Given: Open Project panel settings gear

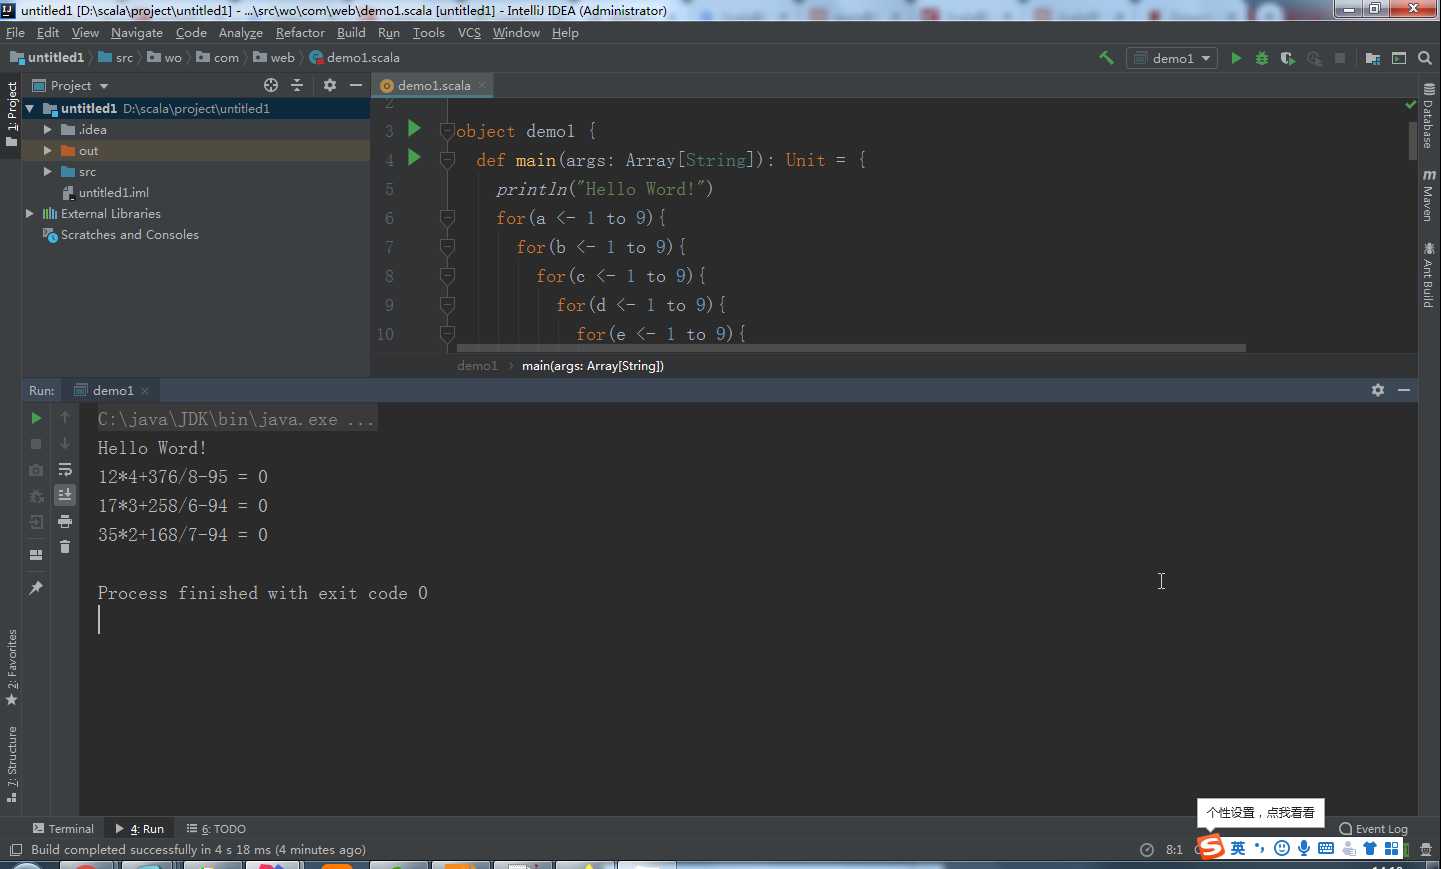Looking at the screenshot, I should click(330, 85).
